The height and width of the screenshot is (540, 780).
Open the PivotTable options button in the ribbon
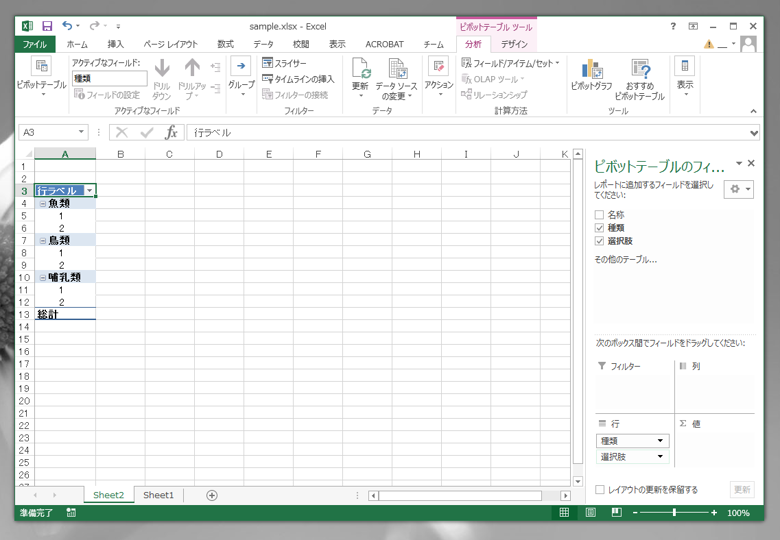pos(41,77)
